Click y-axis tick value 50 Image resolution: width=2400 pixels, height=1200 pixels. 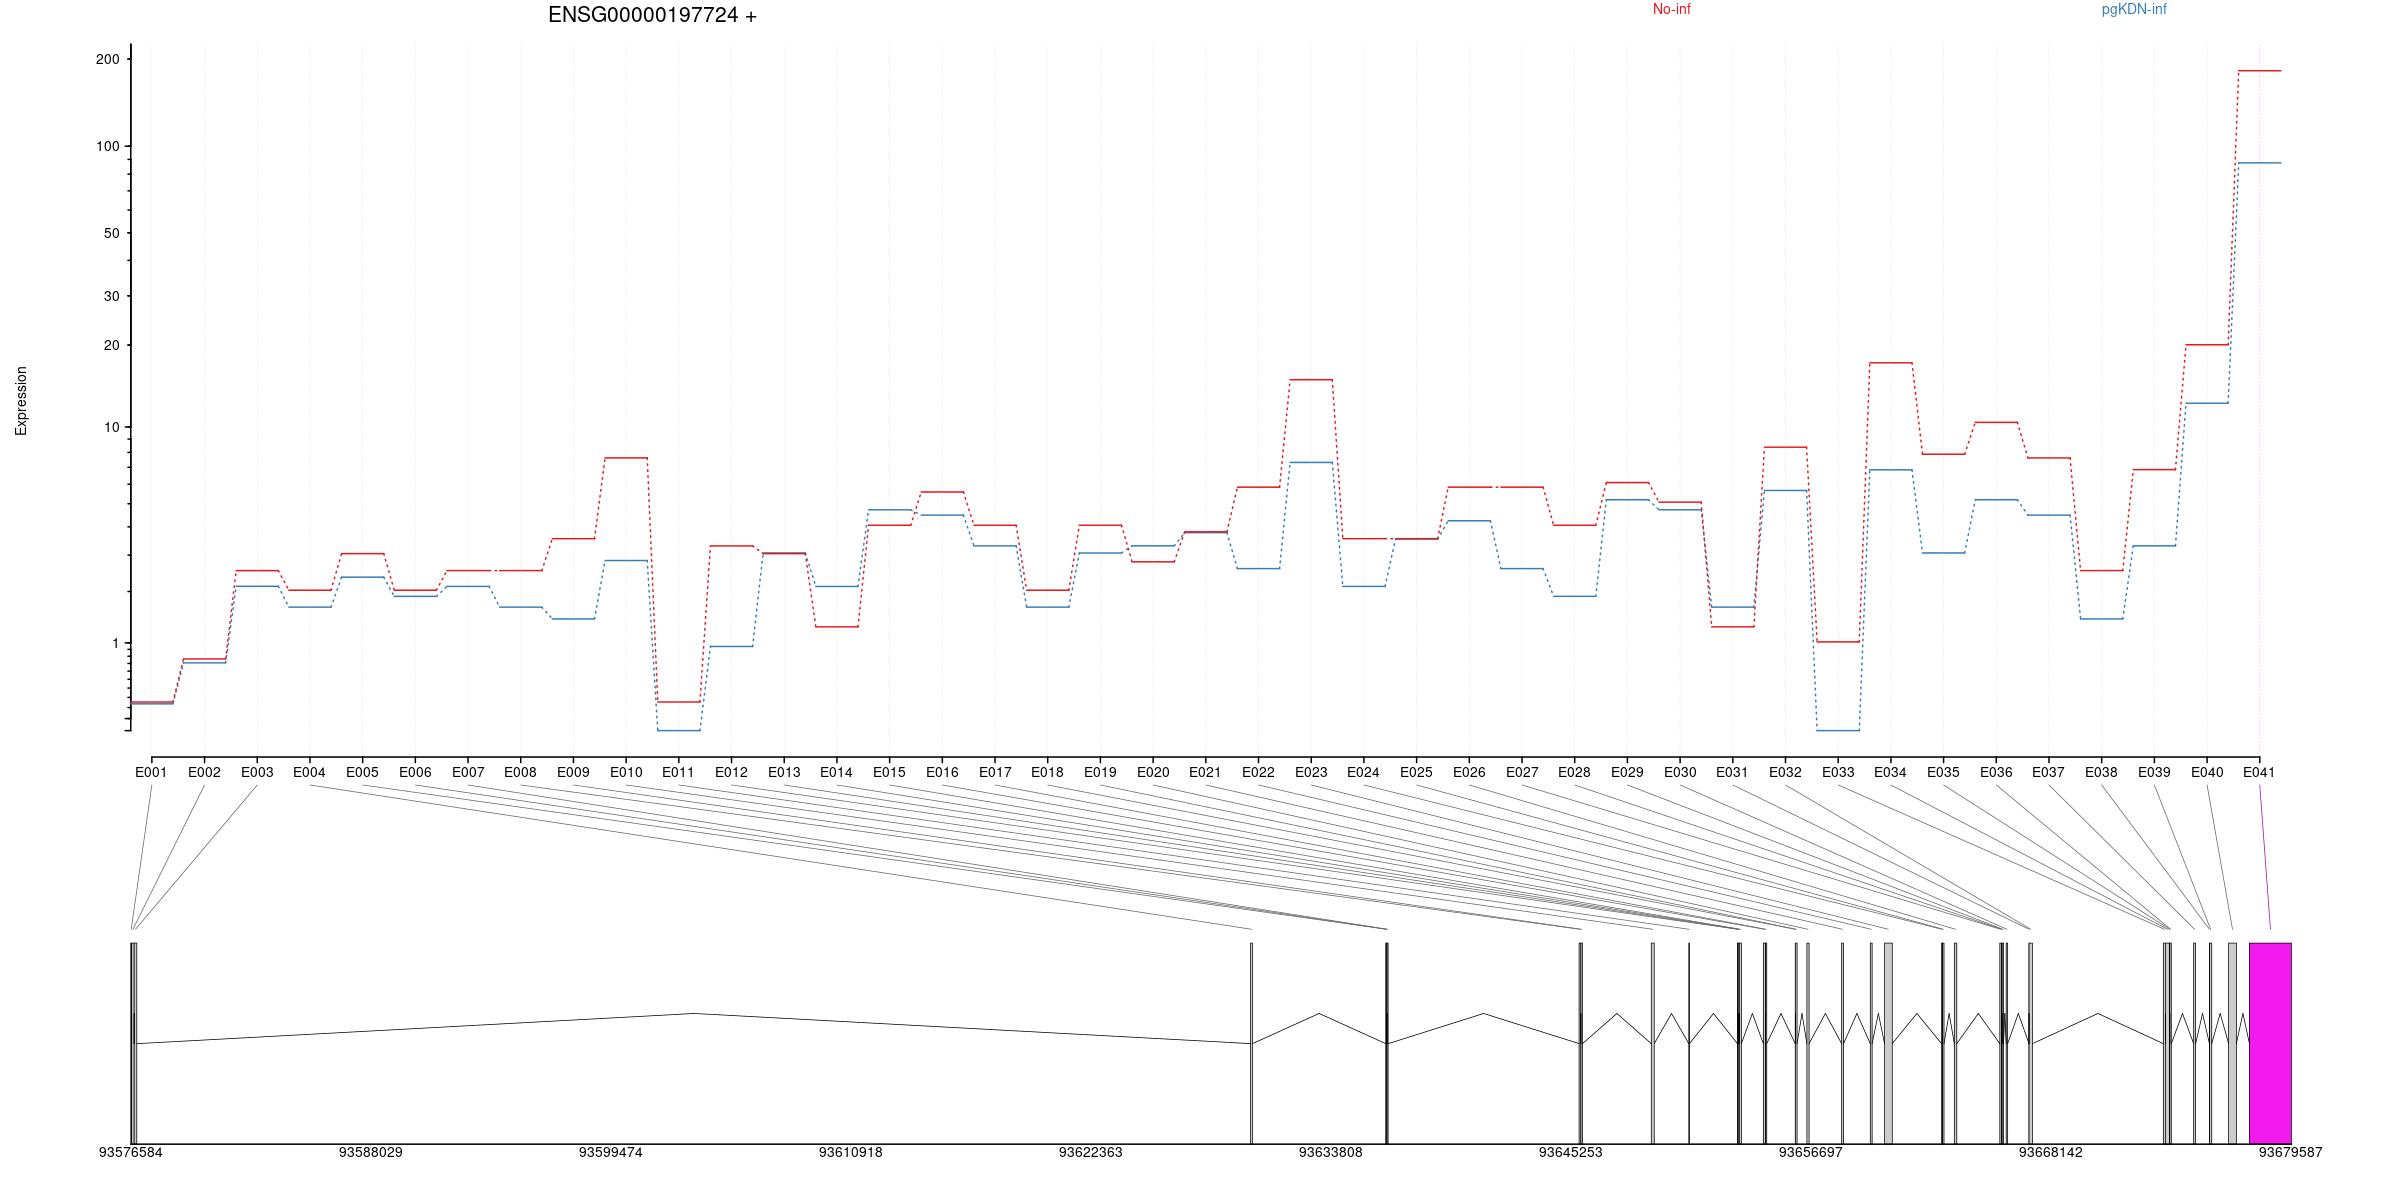tap(111, 233)
